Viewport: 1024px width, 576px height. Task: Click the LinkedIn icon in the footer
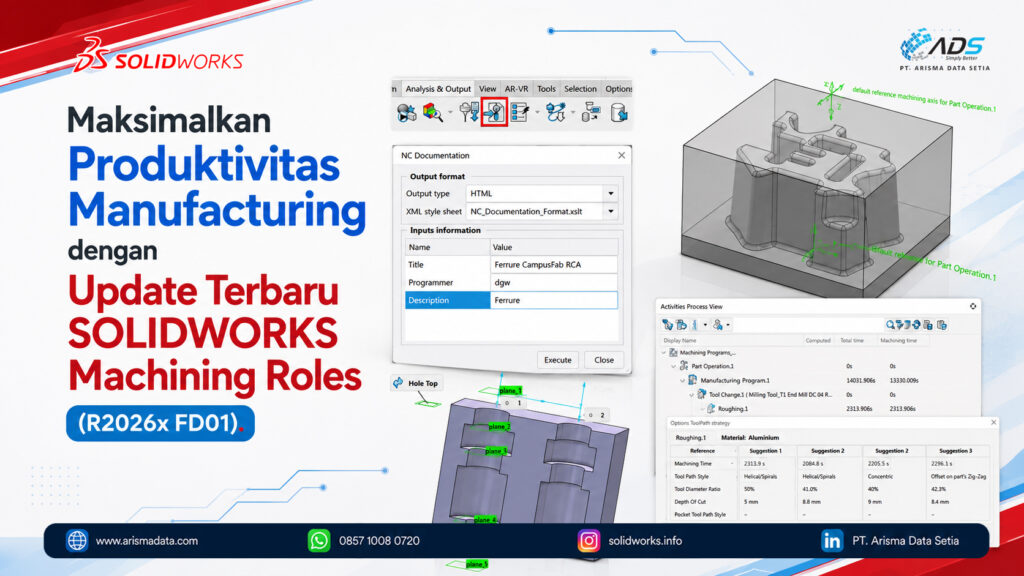(x=832, y=541)
